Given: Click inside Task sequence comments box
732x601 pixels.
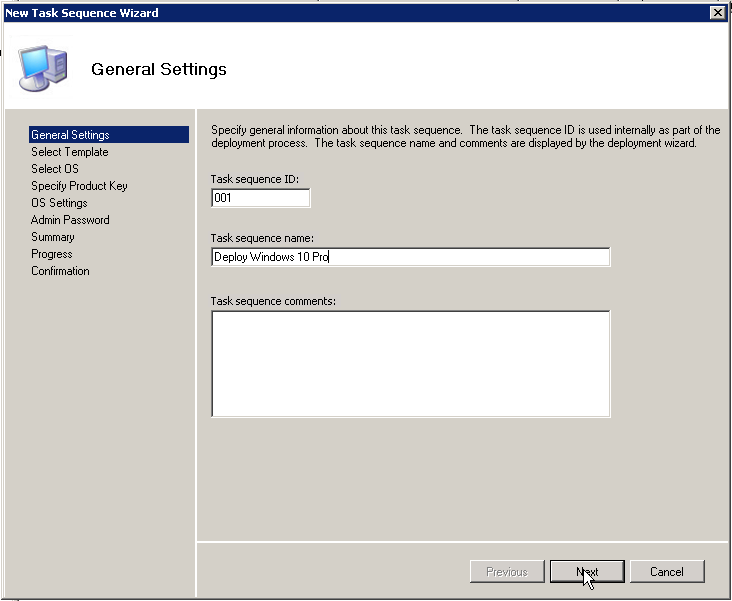Looking at the screenshot, I should point(410,363).
